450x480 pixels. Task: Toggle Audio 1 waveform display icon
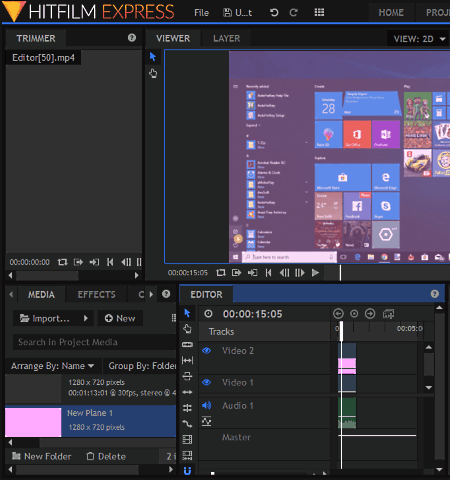click(207, 421)
